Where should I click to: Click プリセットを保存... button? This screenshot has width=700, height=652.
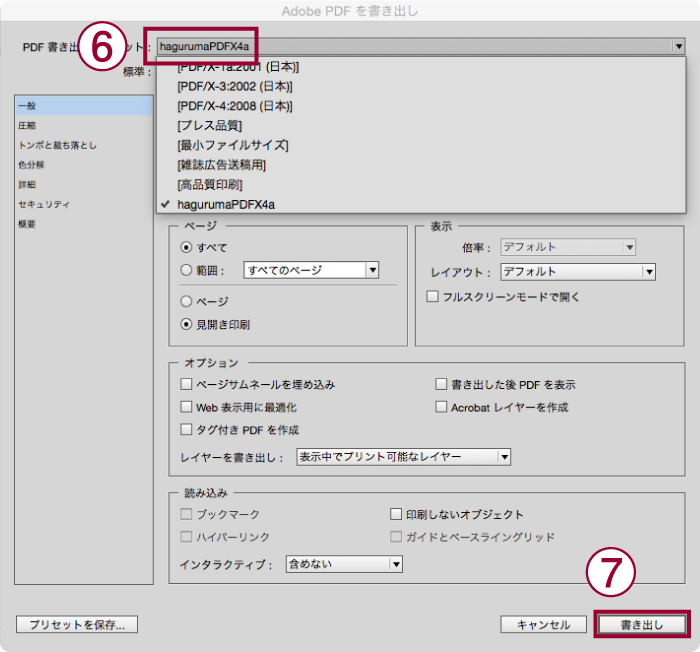(x=77, y=624)
